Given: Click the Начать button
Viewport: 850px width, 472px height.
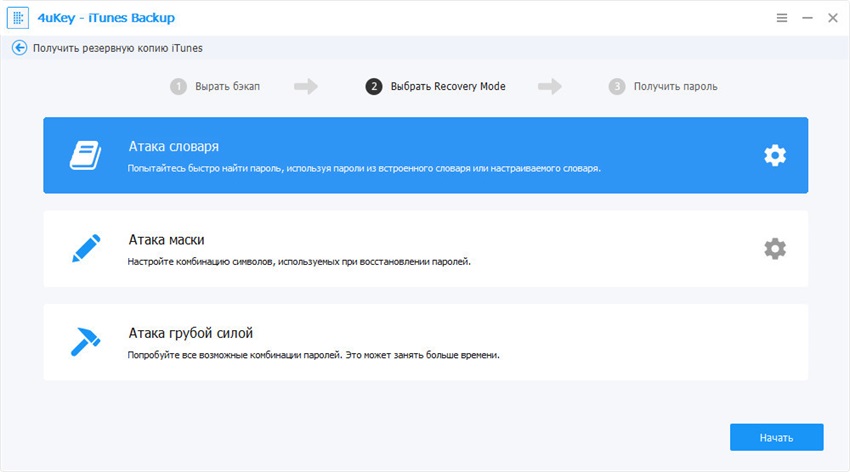Looking at the screenshot, I should tap(776, 437).
